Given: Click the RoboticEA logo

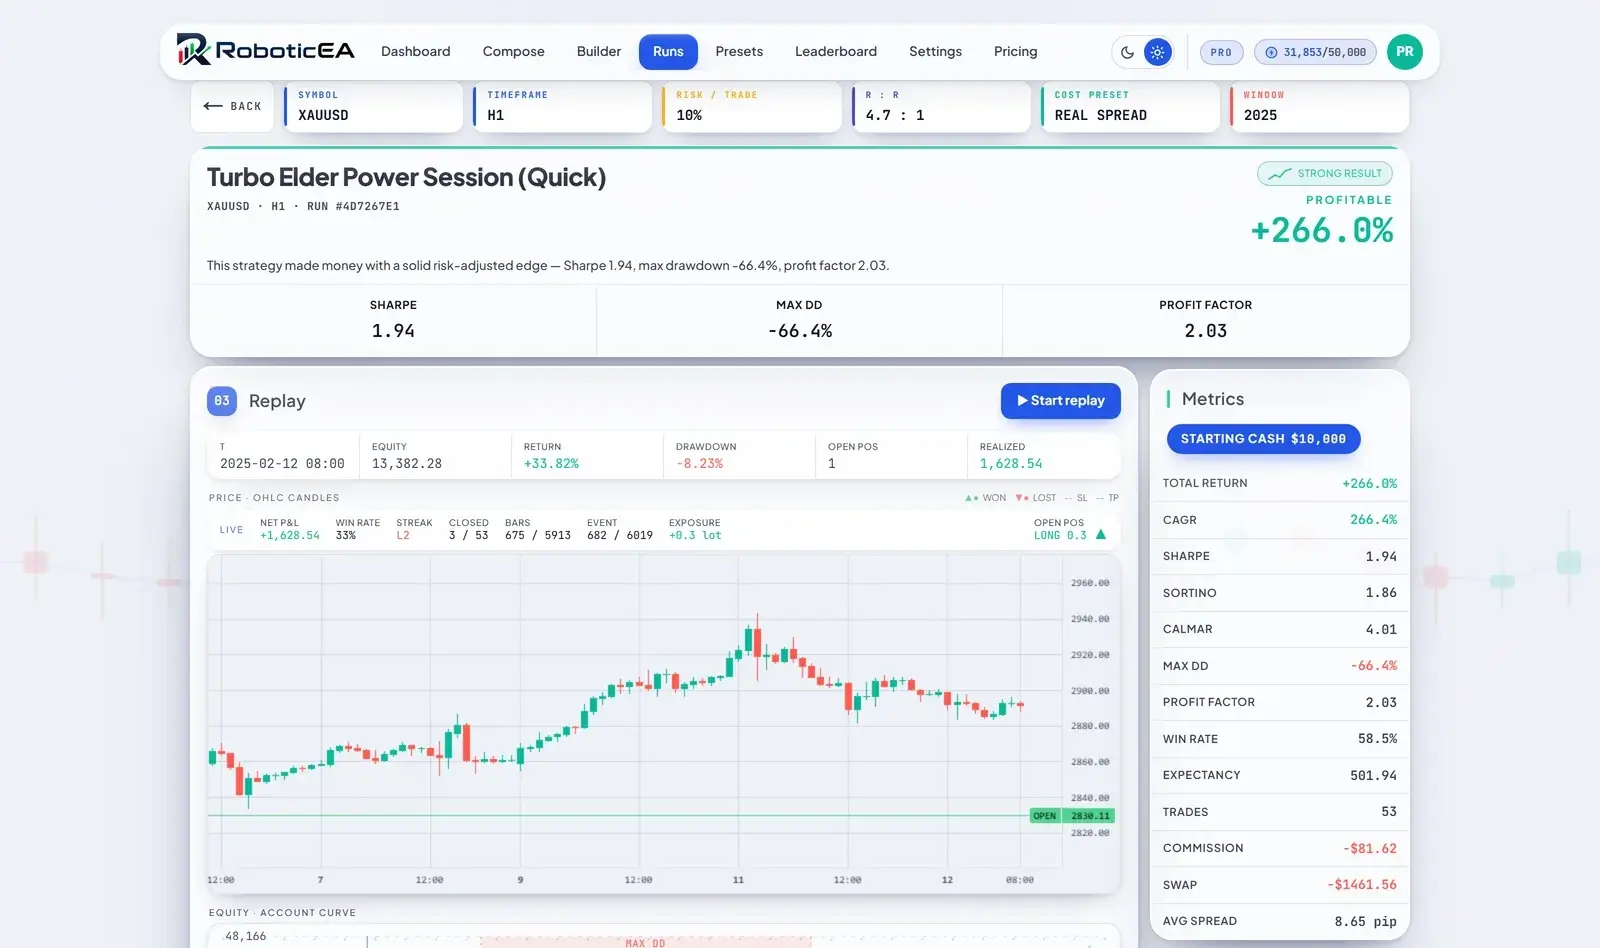Looking at the screenshot, I should pyautogui.click(x=266, y=50).
